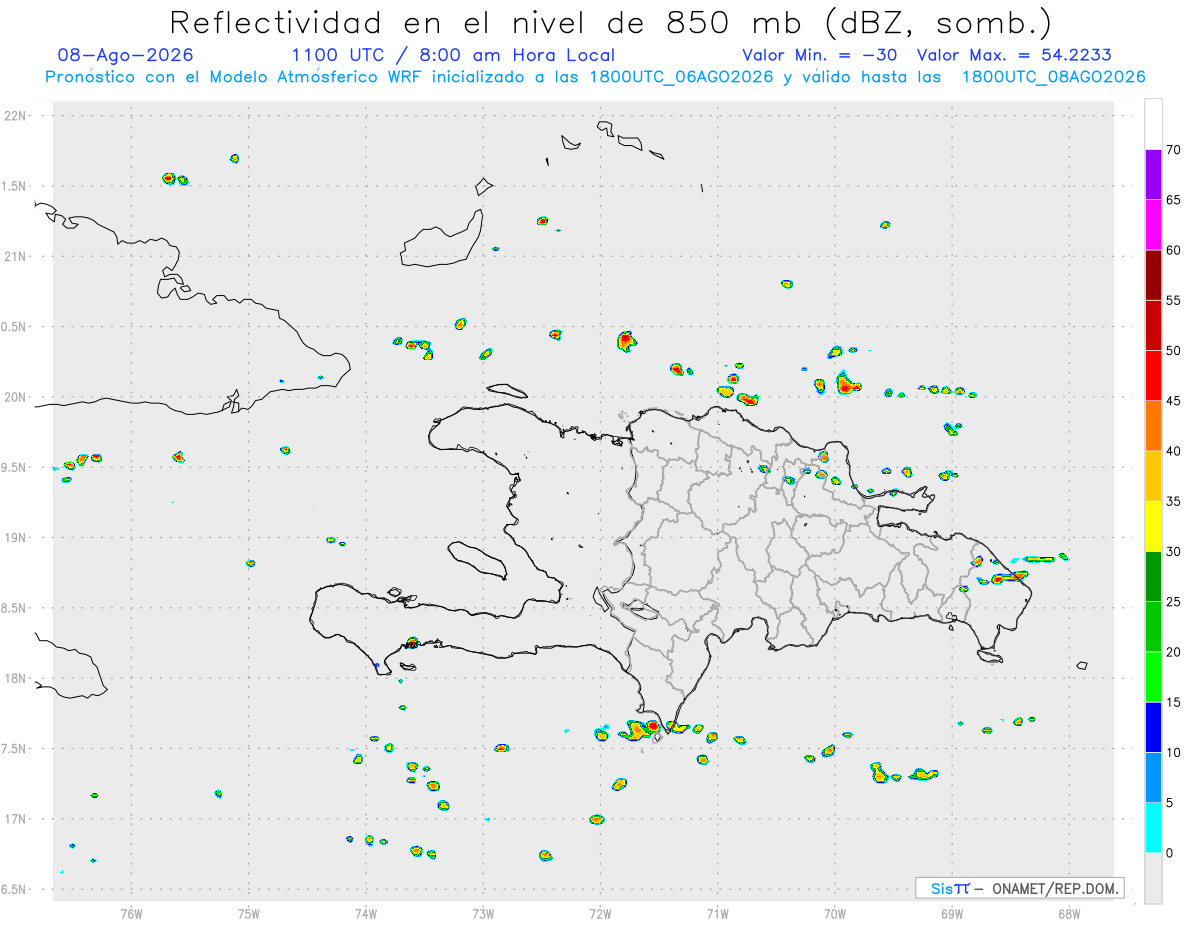Select the date label 08-Ago-2026
Screen dimensions: 1200x927
pos(126,55)
